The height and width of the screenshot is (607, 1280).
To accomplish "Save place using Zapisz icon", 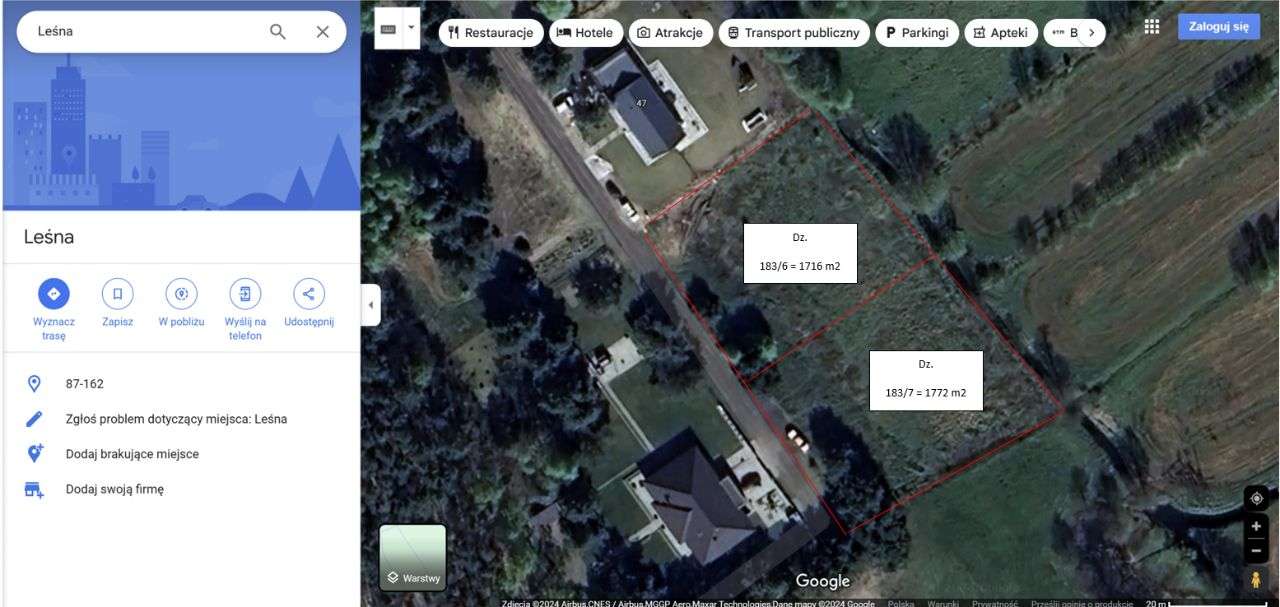I will point(117,294).
